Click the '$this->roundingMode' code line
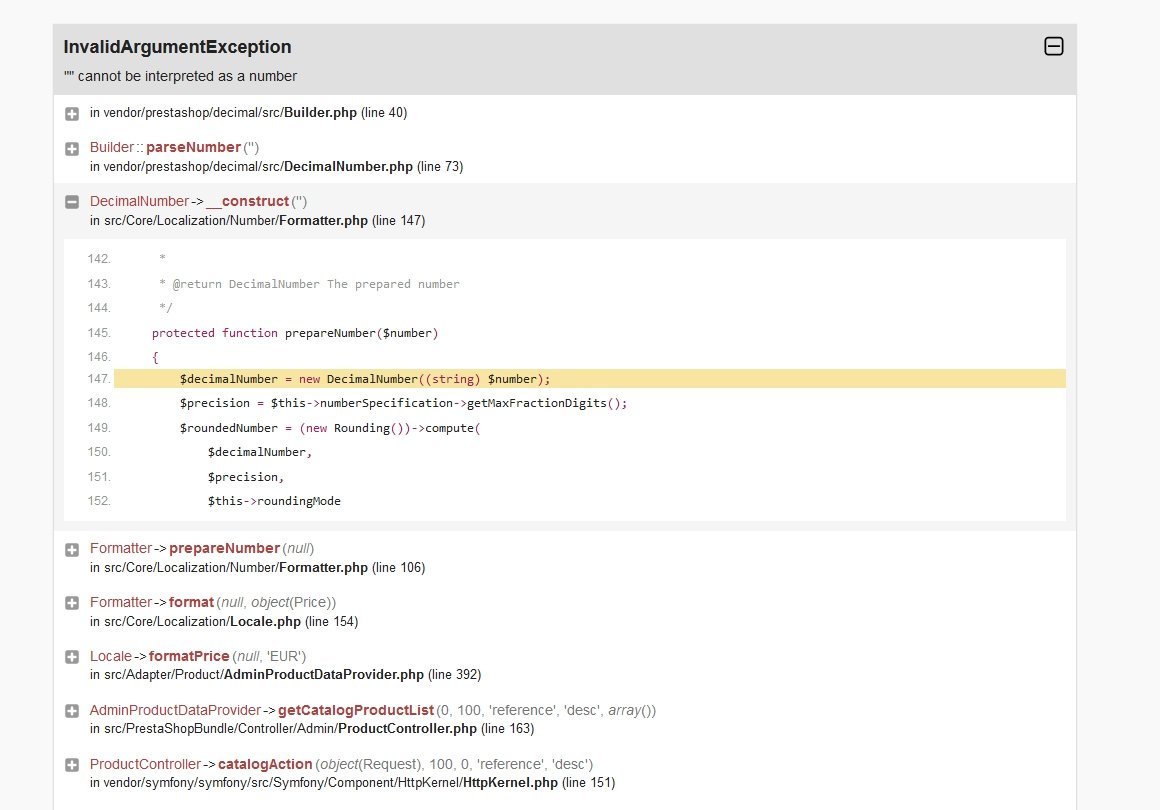 click(274, 501)
